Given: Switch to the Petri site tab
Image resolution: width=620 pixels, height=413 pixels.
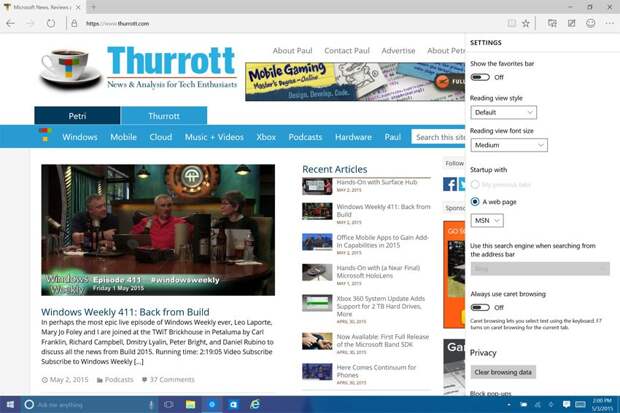Looking at the screenshot, I should pos(77,116).
